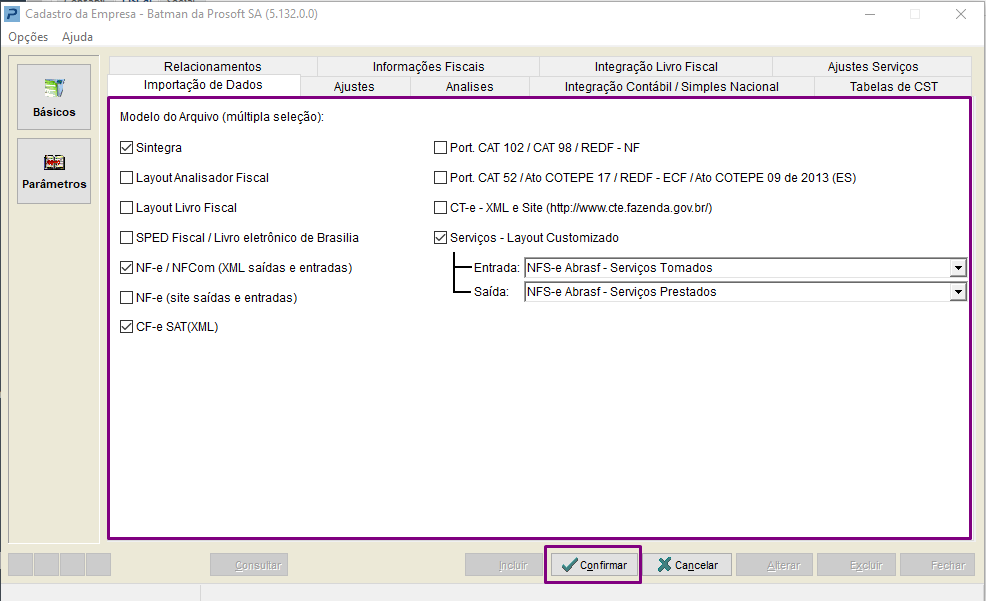Uncheck the CF-e SAT(XML) option

(x=126, y=327)
